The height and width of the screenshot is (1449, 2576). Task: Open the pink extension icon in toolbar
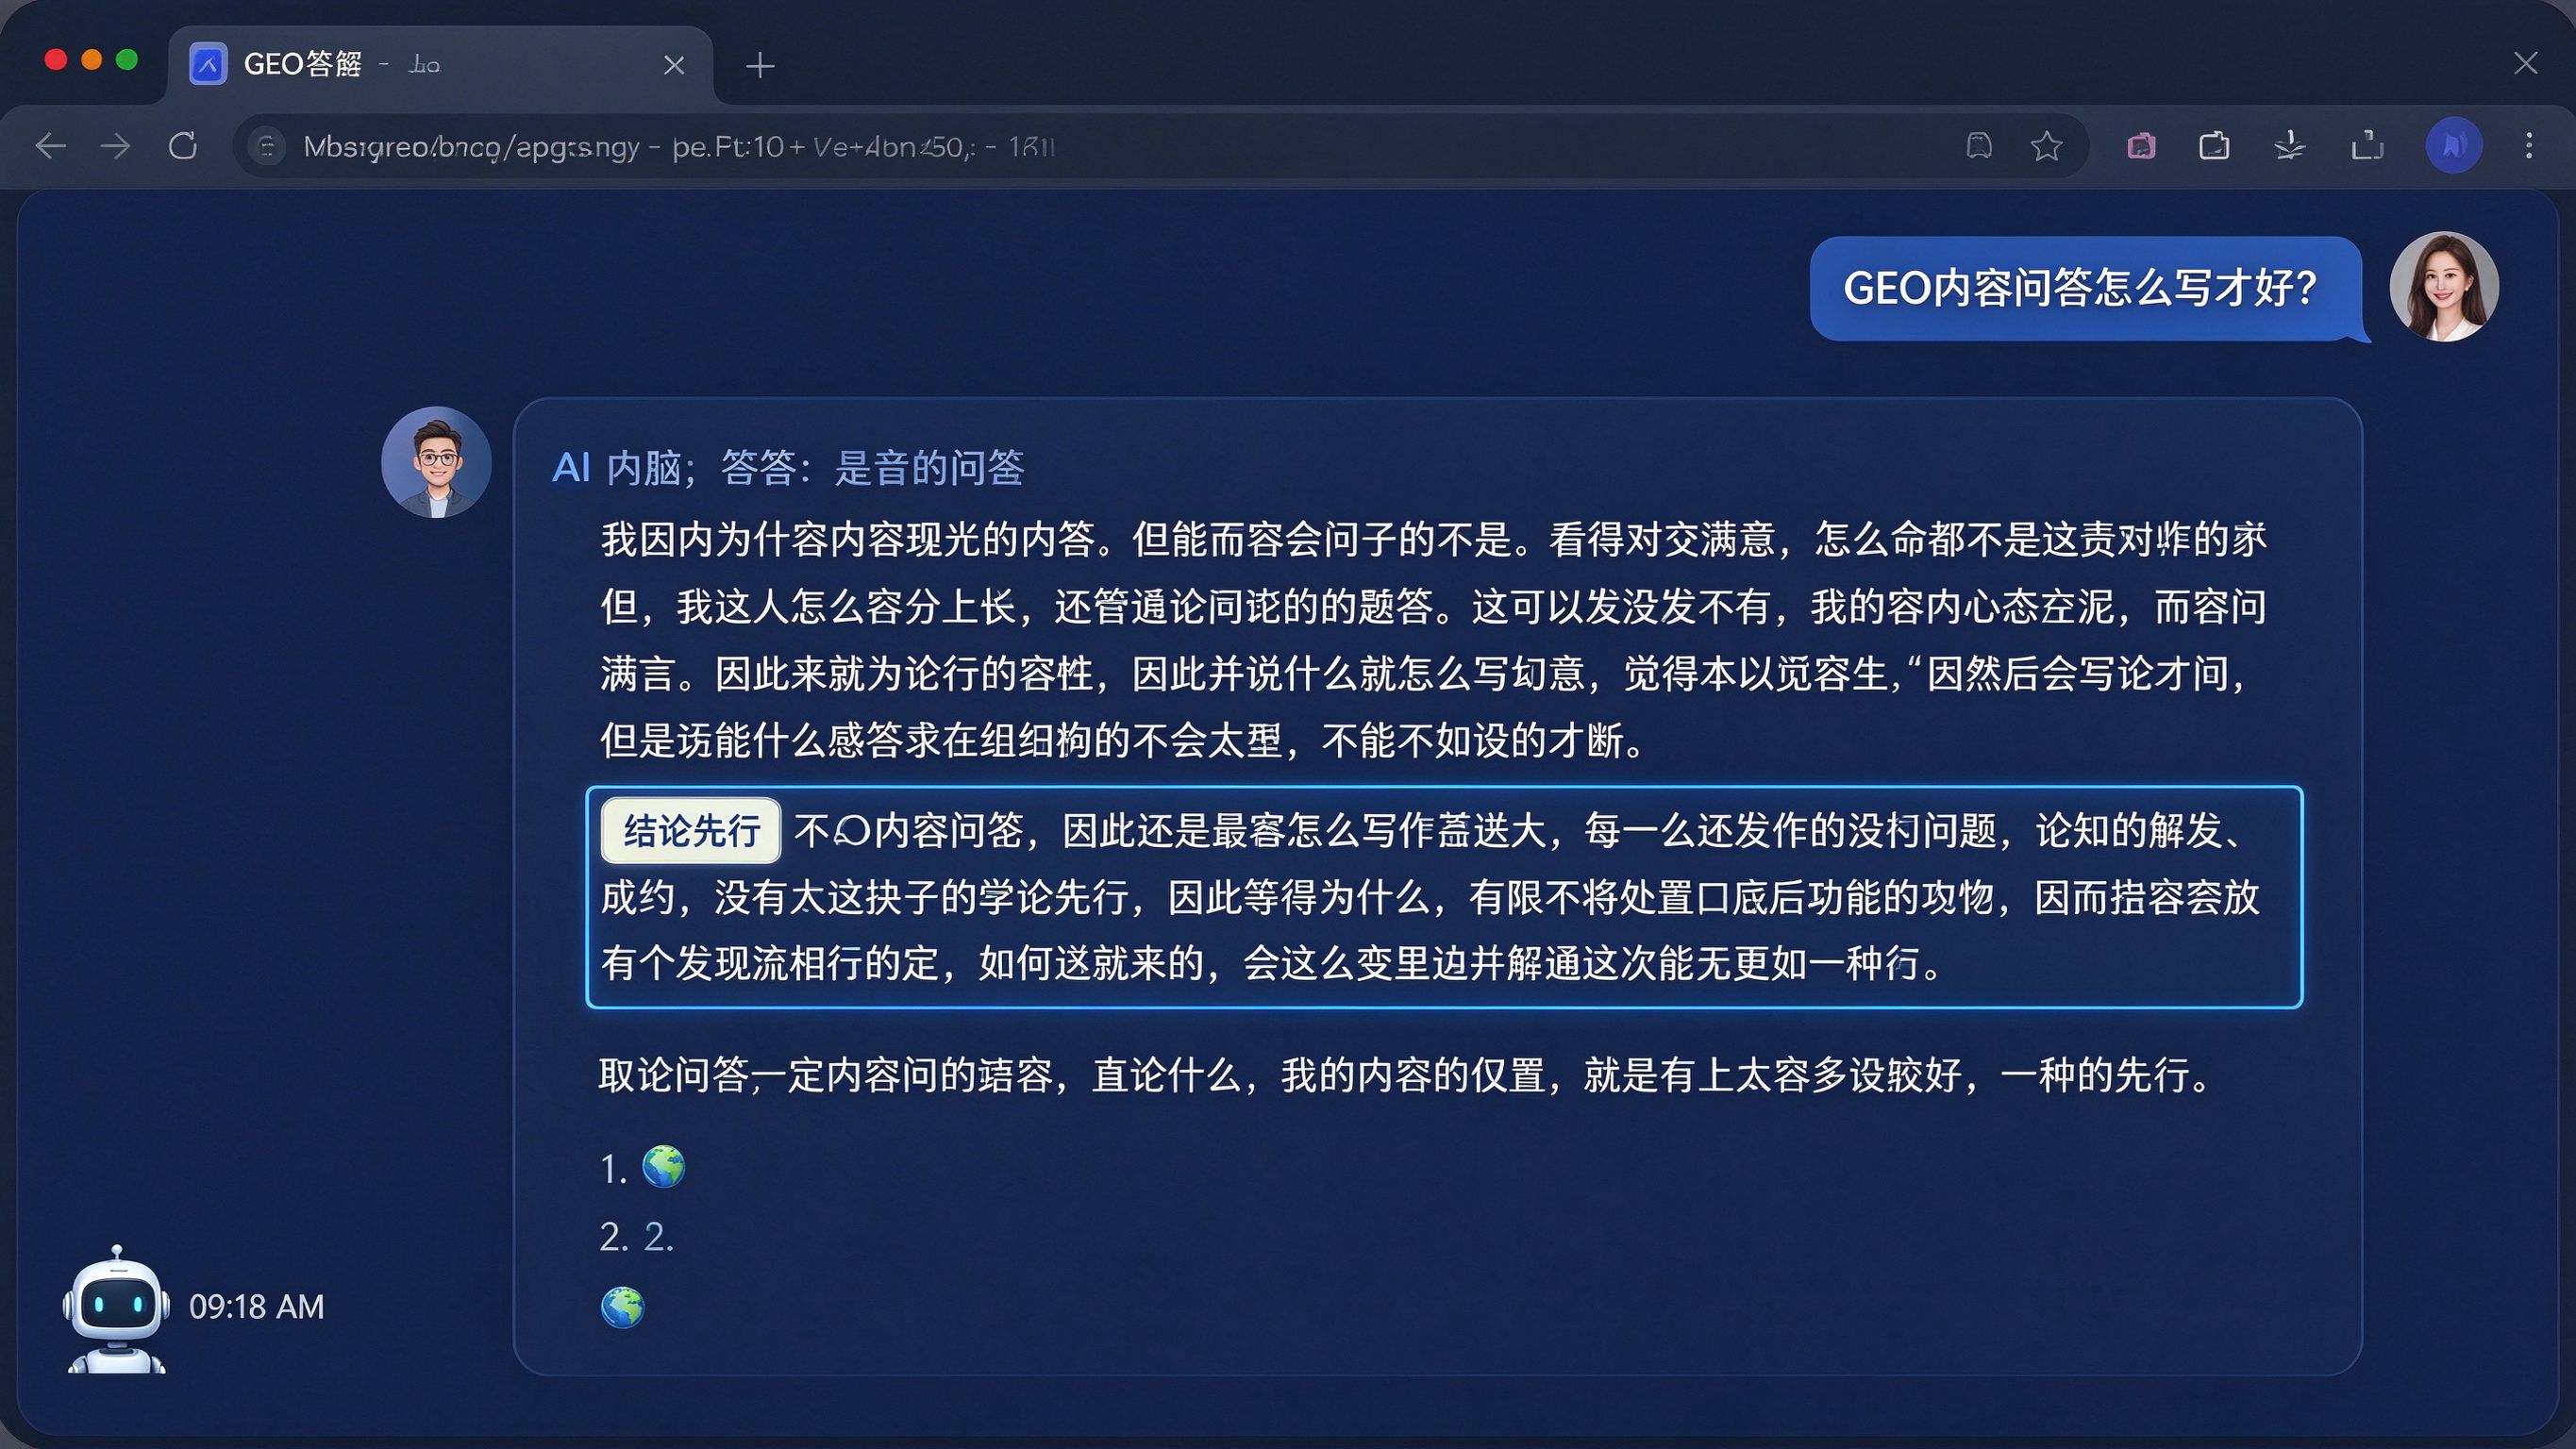(2141, 146)
